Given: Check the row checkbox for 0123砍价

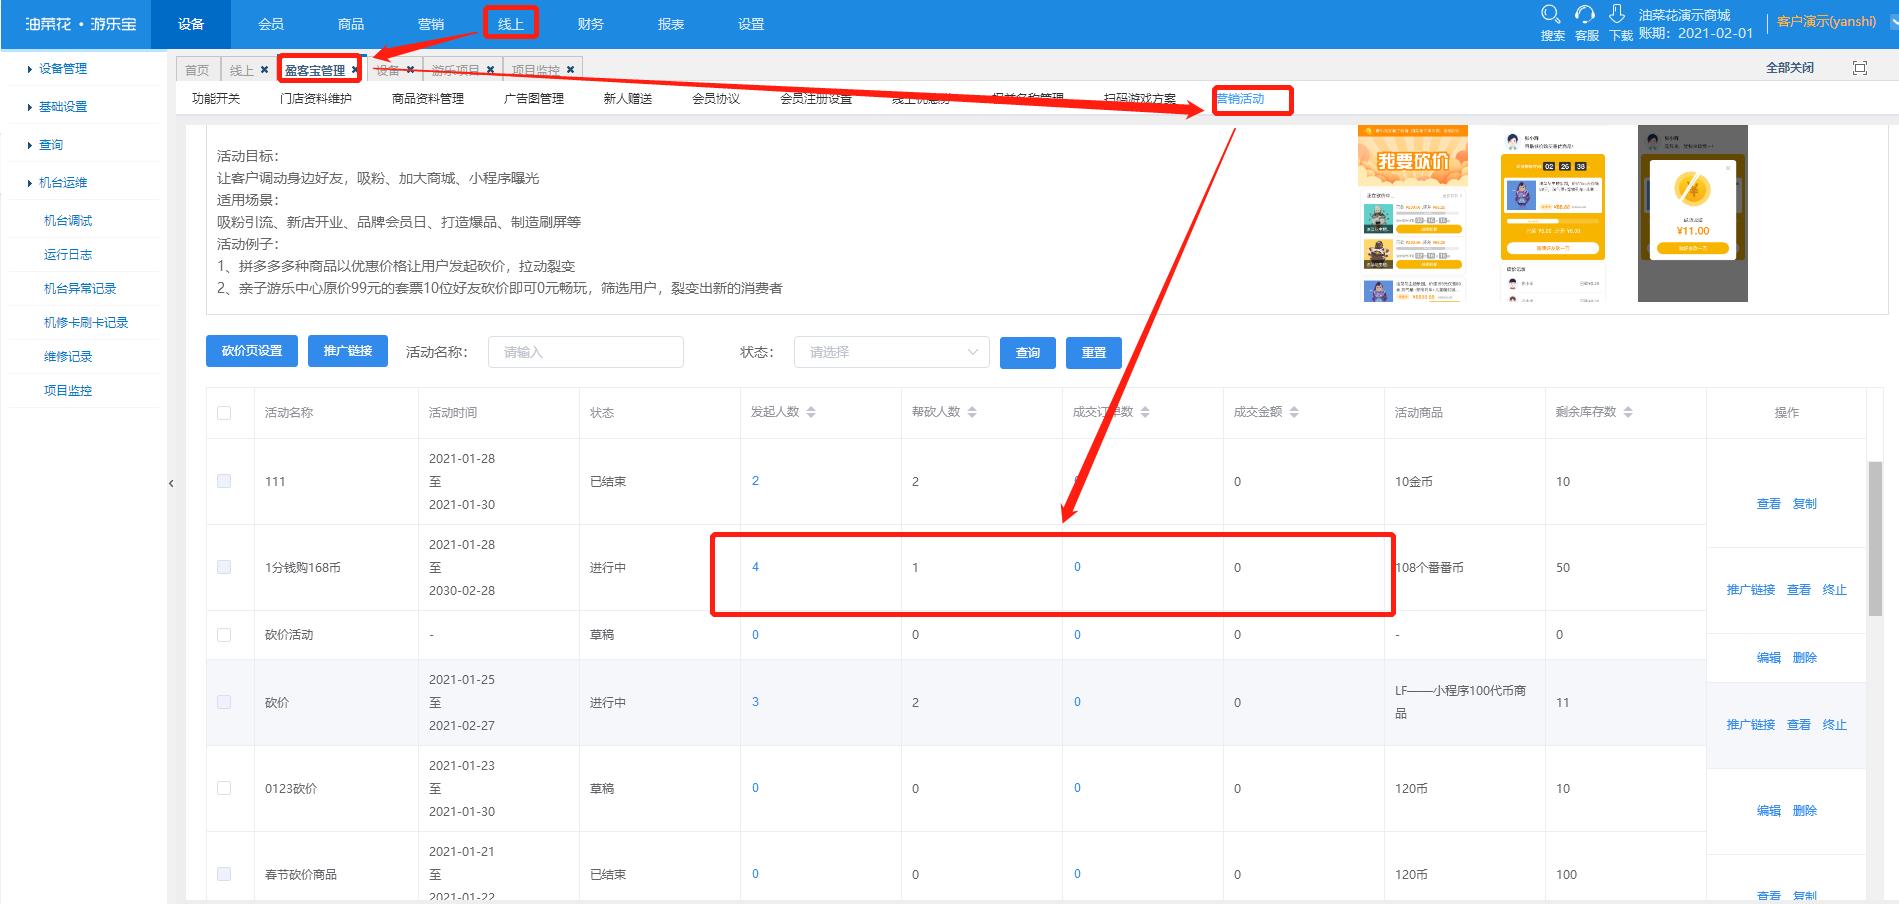Looking at the screenshot, I should (x=224, y=788).
